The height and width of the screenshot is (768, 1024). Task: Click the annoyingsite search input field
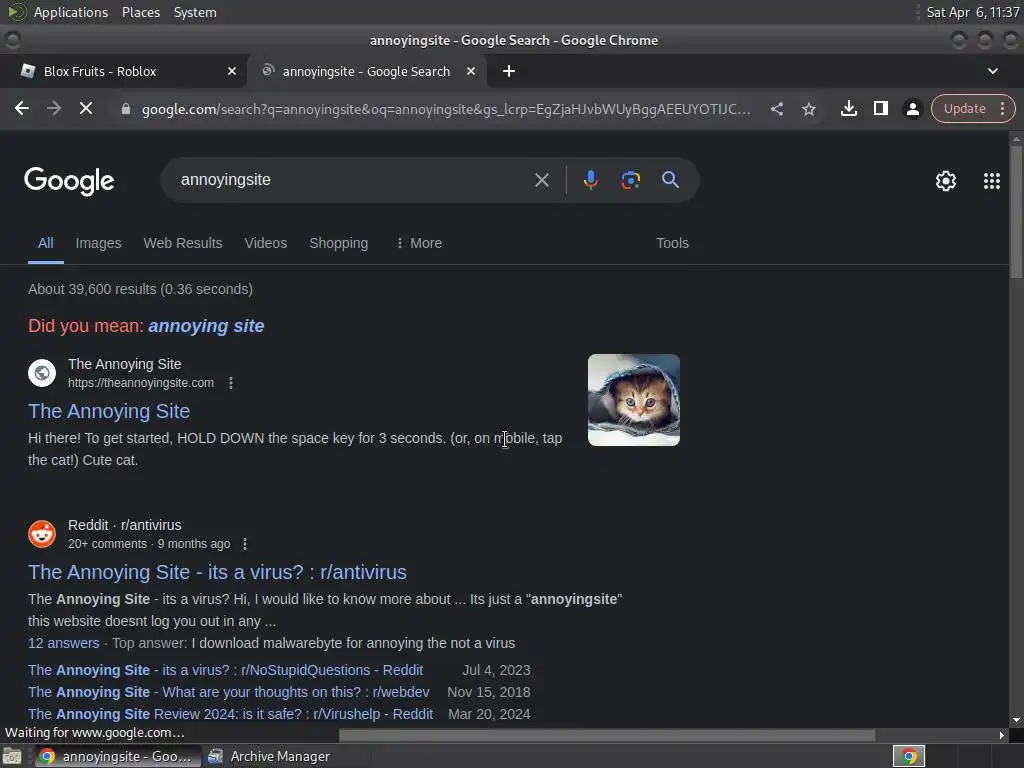pos(353,180)
